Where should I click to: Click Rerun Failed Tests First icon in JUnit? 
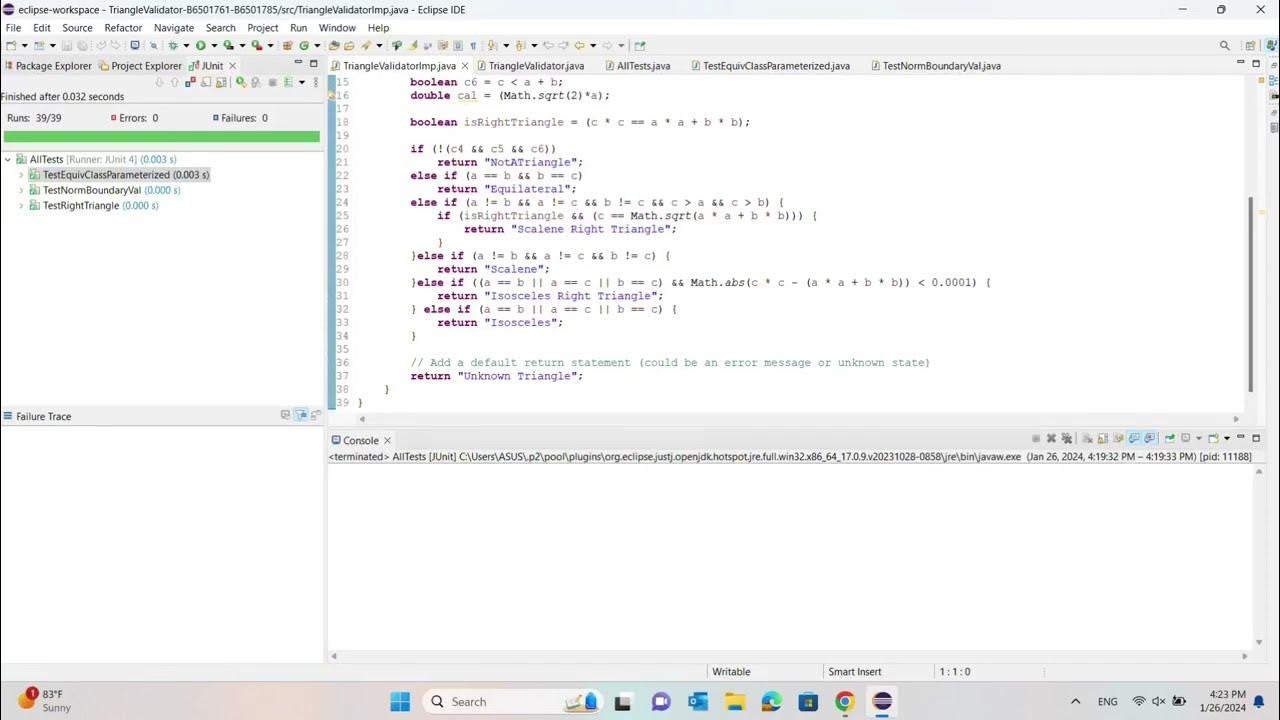pyautogui.click(x=256, y=82)
